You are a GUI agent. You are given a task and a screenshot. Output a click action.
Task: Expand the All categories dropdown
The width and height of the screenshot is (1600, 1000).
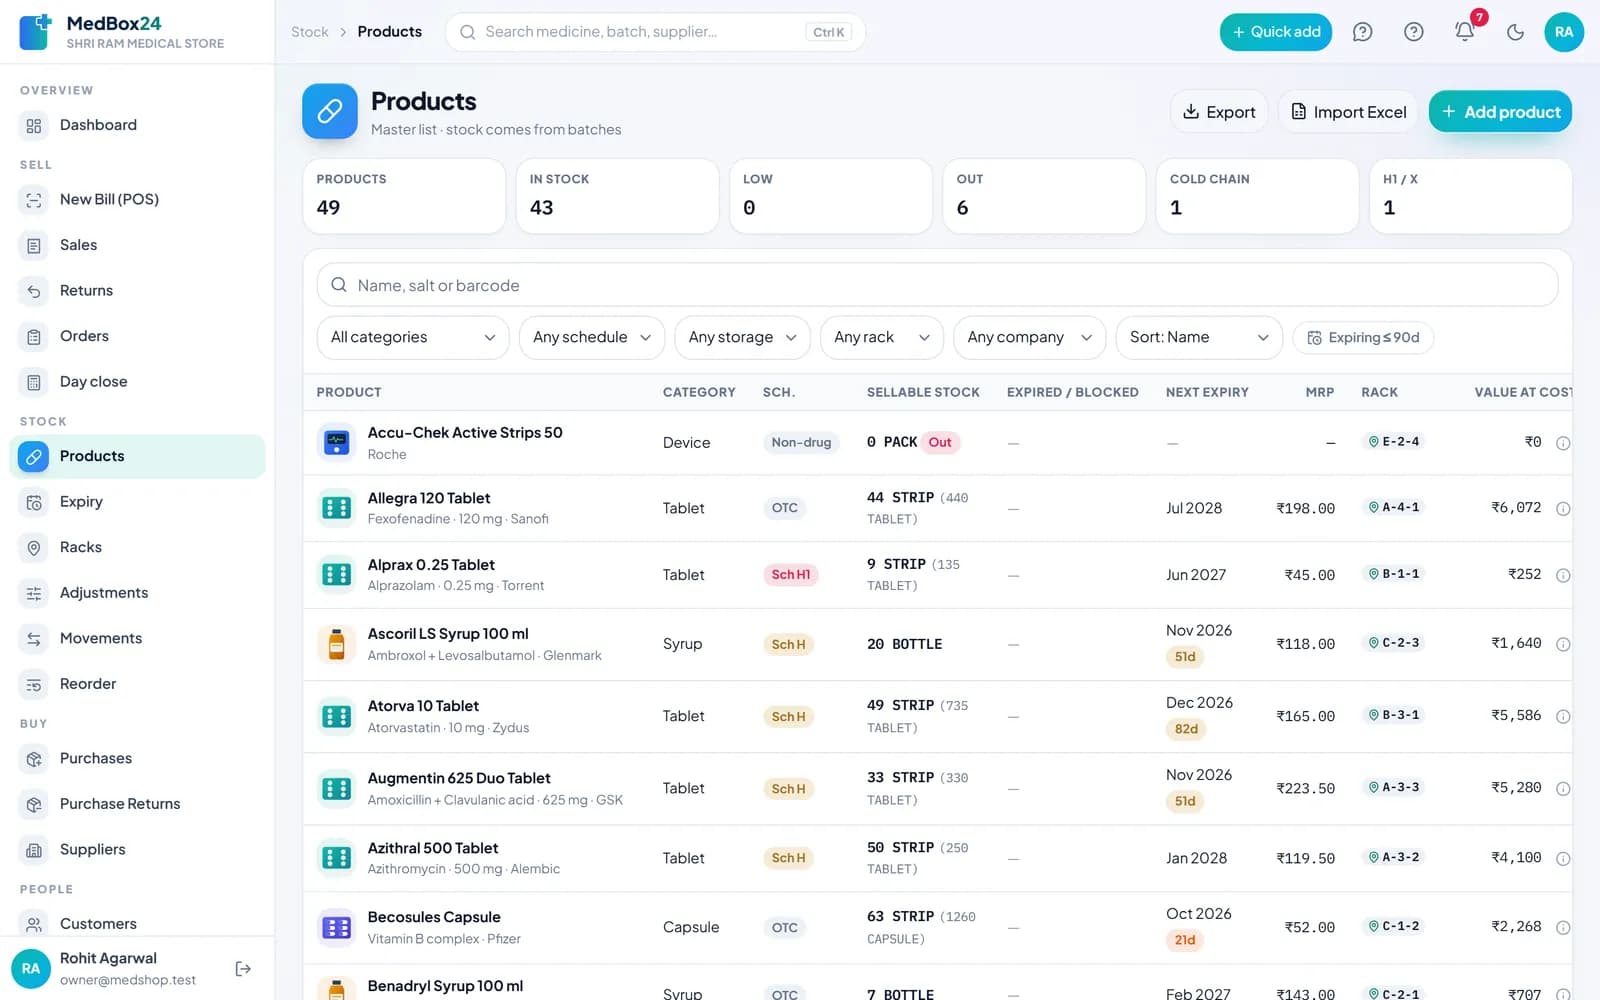coord(413,337)
